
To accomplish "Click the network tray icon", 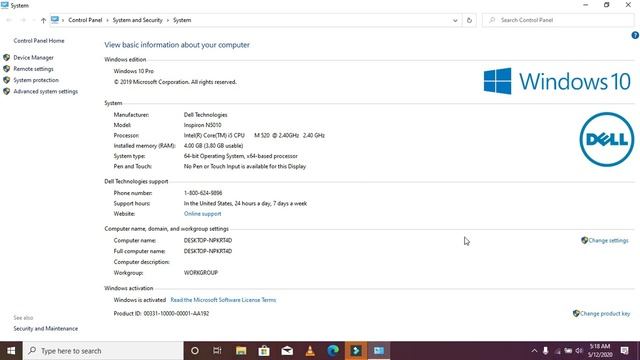I will point(557,351).
